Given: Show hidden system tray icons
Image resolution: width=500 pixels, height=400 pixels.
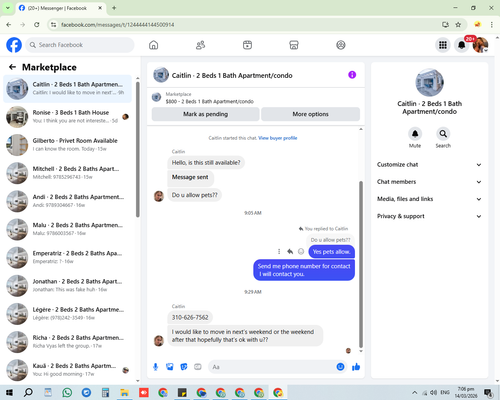Looking at the screenshot, I should 414,392.
